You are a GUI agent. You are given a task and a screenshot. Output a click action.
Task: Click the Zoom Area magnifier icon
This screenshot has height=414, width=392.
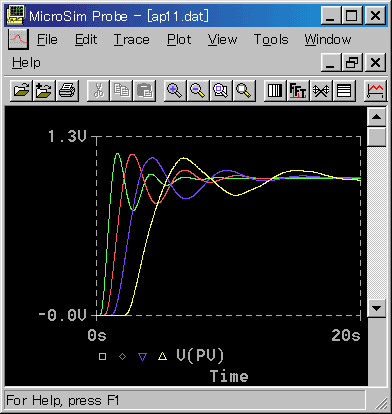coord(221,90)
